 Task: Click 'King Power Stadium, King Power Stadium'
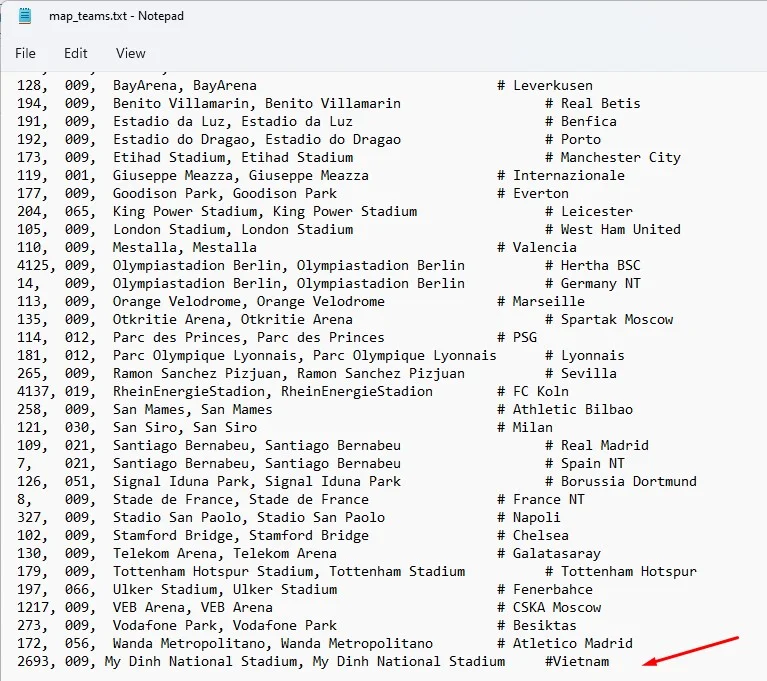265,212
